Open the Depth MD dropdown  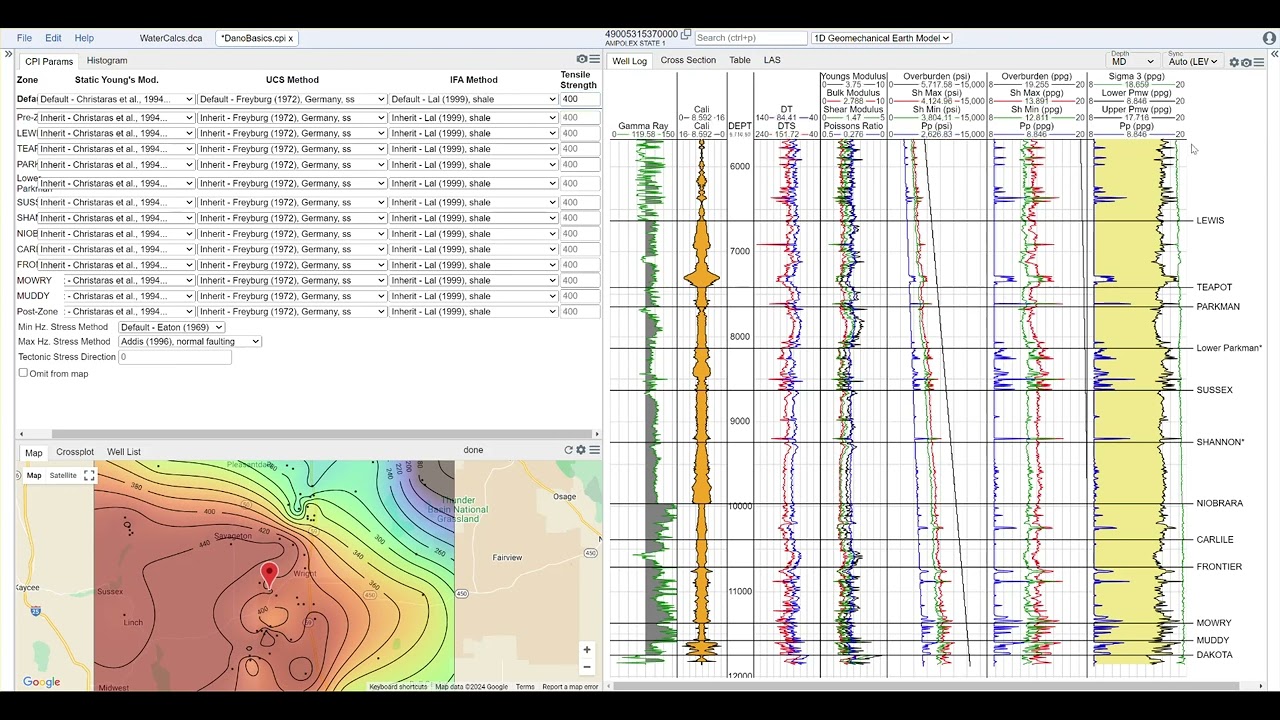[x=1133, y=62]
